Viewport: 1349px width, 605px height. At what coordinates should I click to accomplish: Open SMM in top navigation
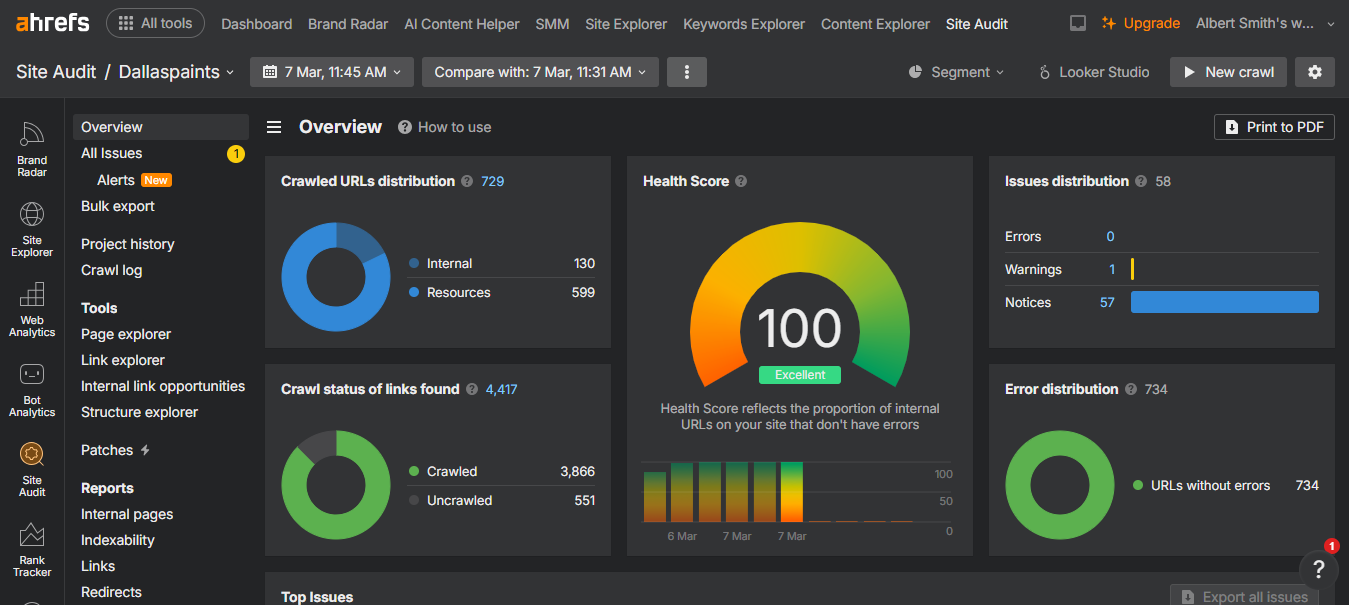(552, 24)
